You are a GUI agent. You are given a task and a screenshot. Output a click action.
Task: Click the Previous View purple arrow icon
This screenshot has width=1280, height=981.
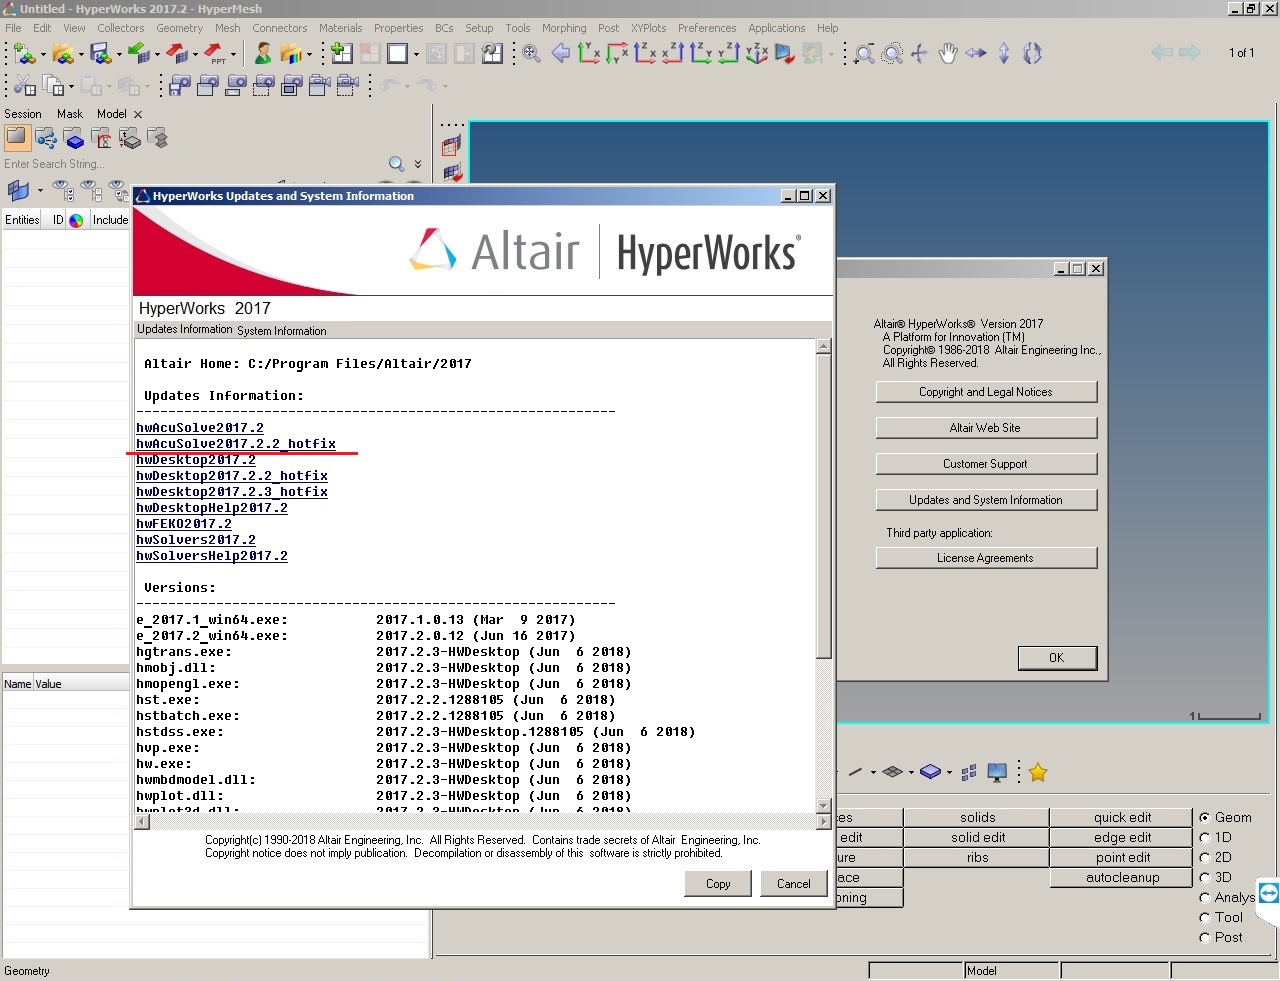[x=561, y=53]
